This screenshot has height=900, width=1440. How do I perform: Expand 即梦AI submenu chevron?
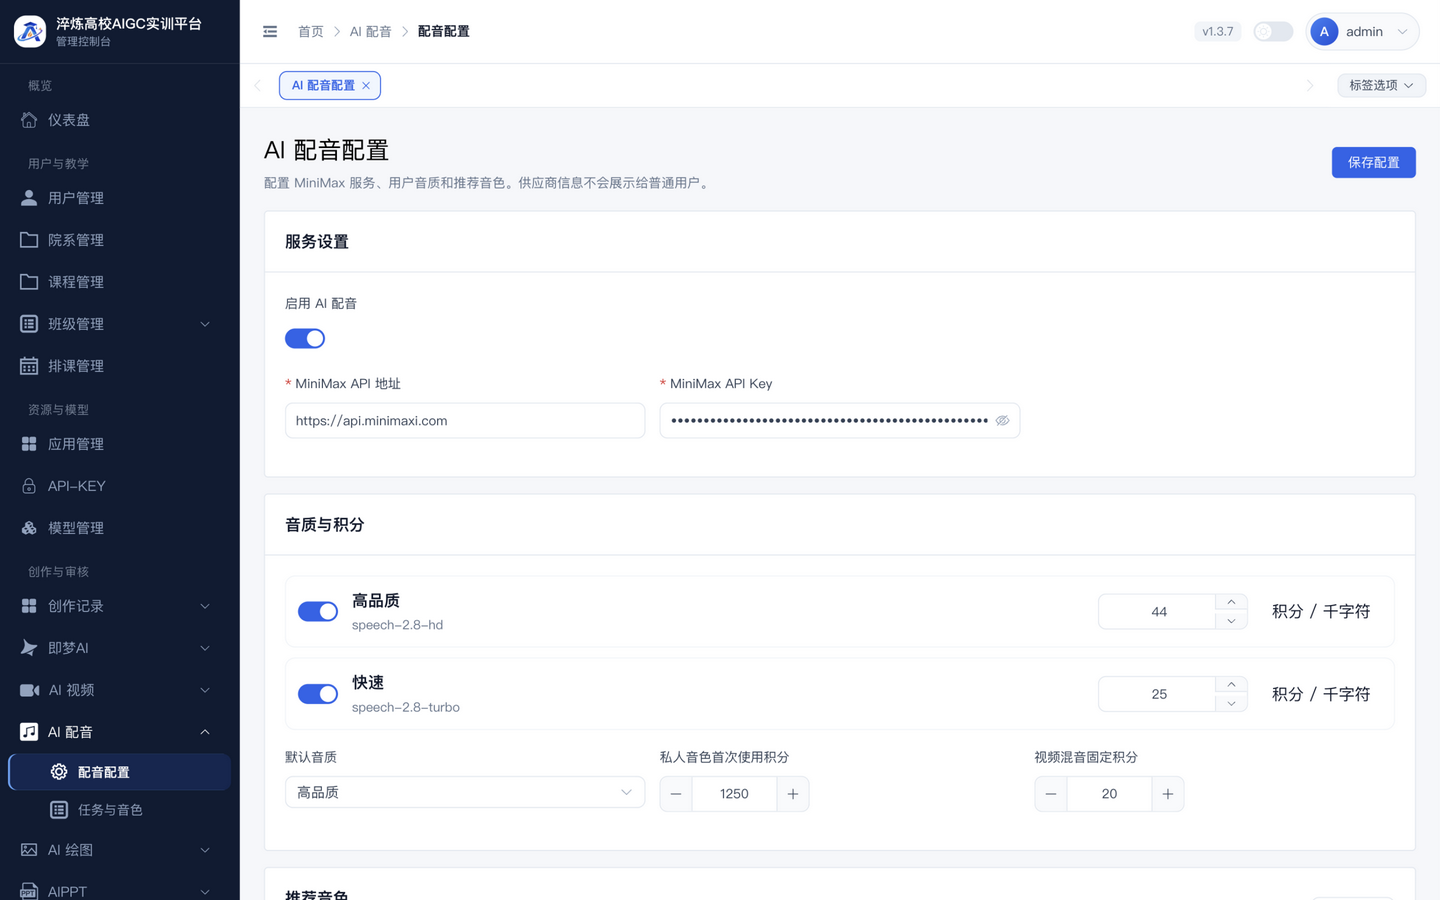205,648
